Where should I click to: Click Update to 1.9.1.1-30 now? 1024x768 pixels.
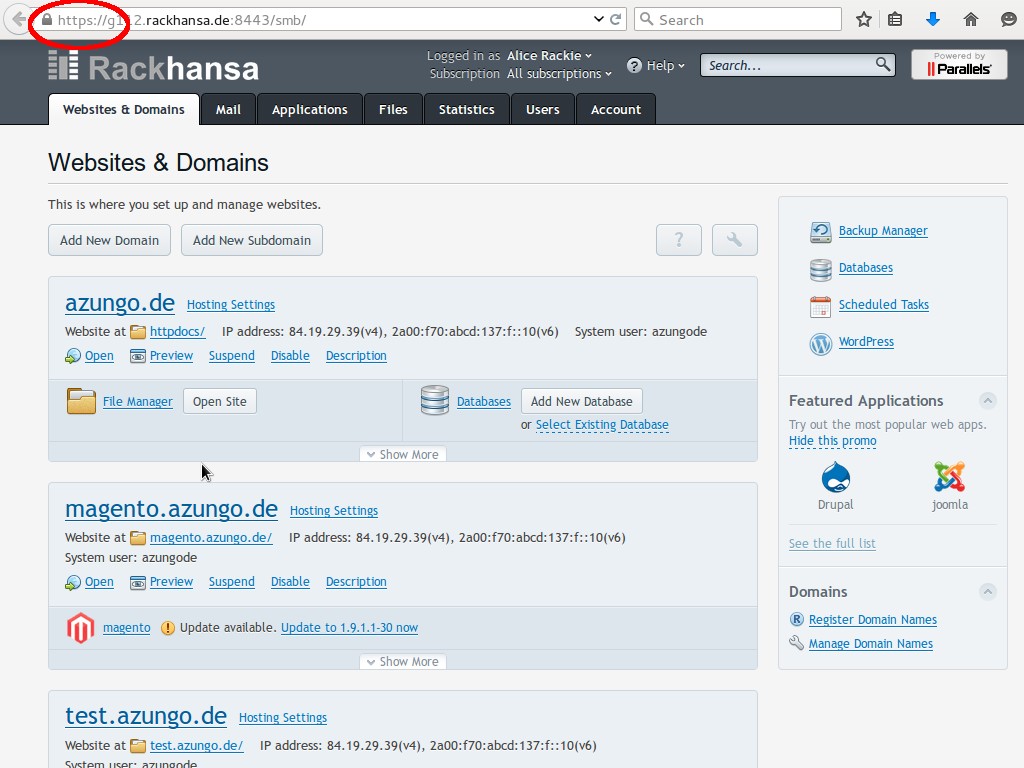click(x=349, y=628)
